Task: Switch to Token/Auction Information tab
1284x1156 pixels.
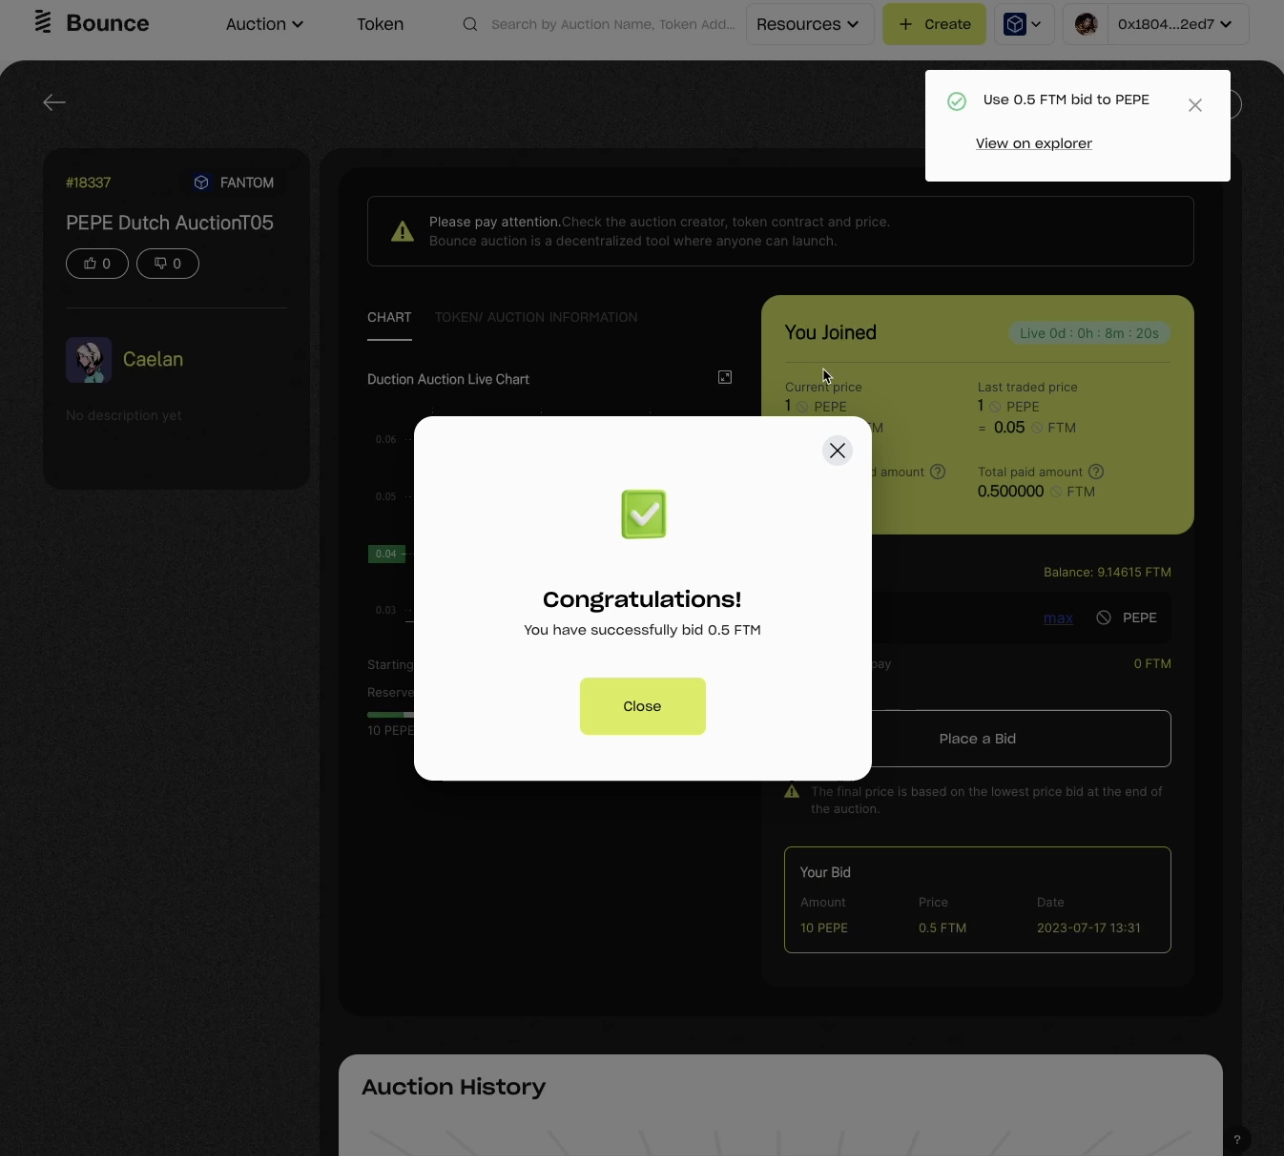Action: pos(536,317)
